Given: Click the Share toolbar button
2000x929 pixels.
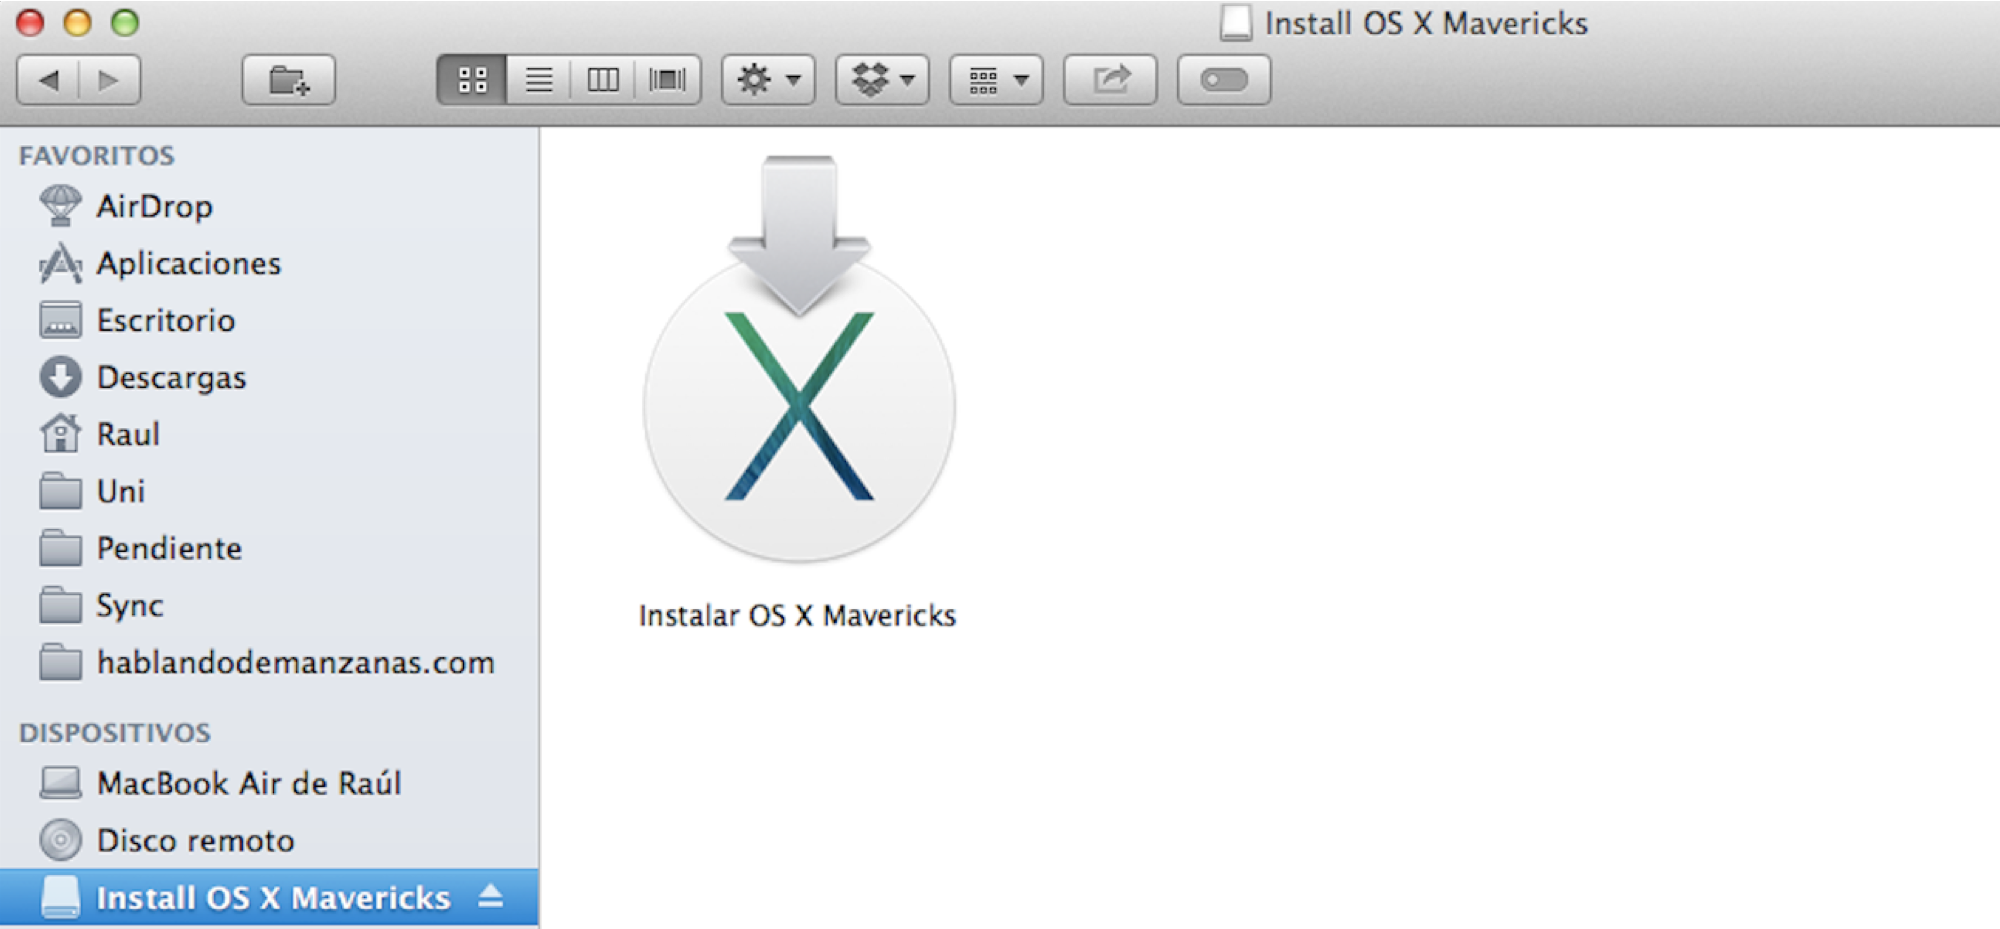Looking at the screenshot, I should [x=1110, y=80].
